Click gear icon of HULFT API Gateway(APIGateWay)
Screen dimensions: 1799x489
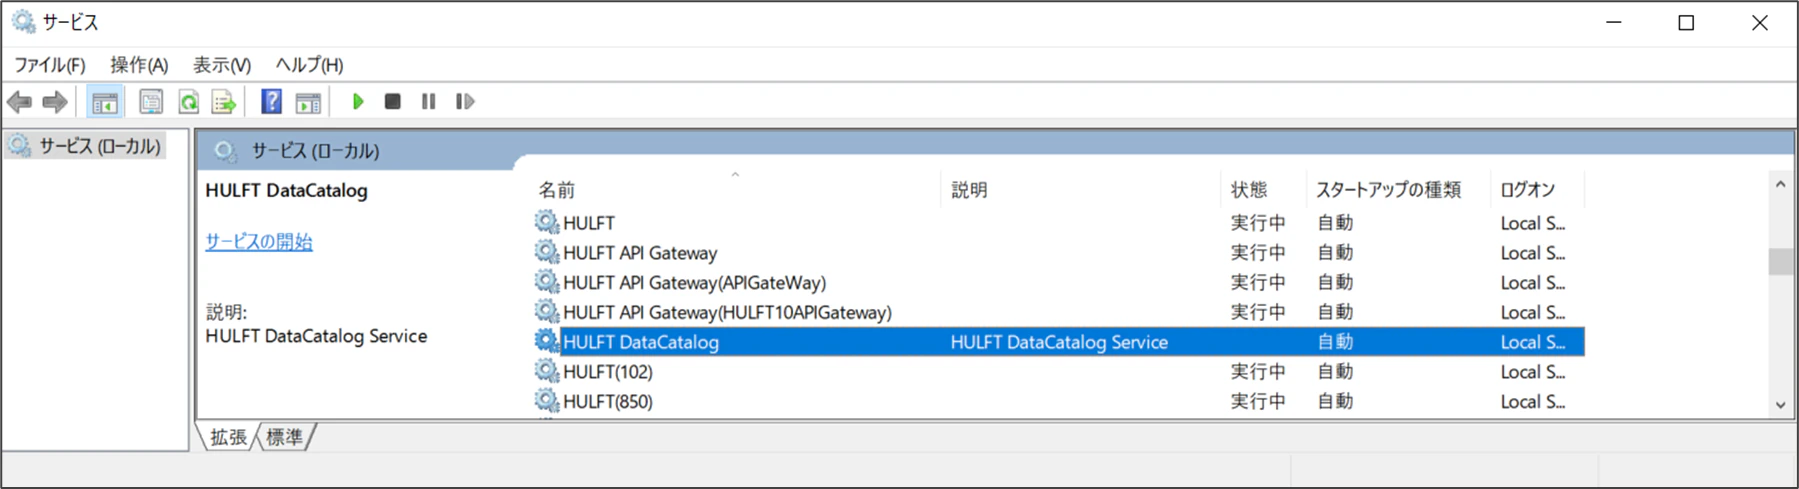point(546,282)
